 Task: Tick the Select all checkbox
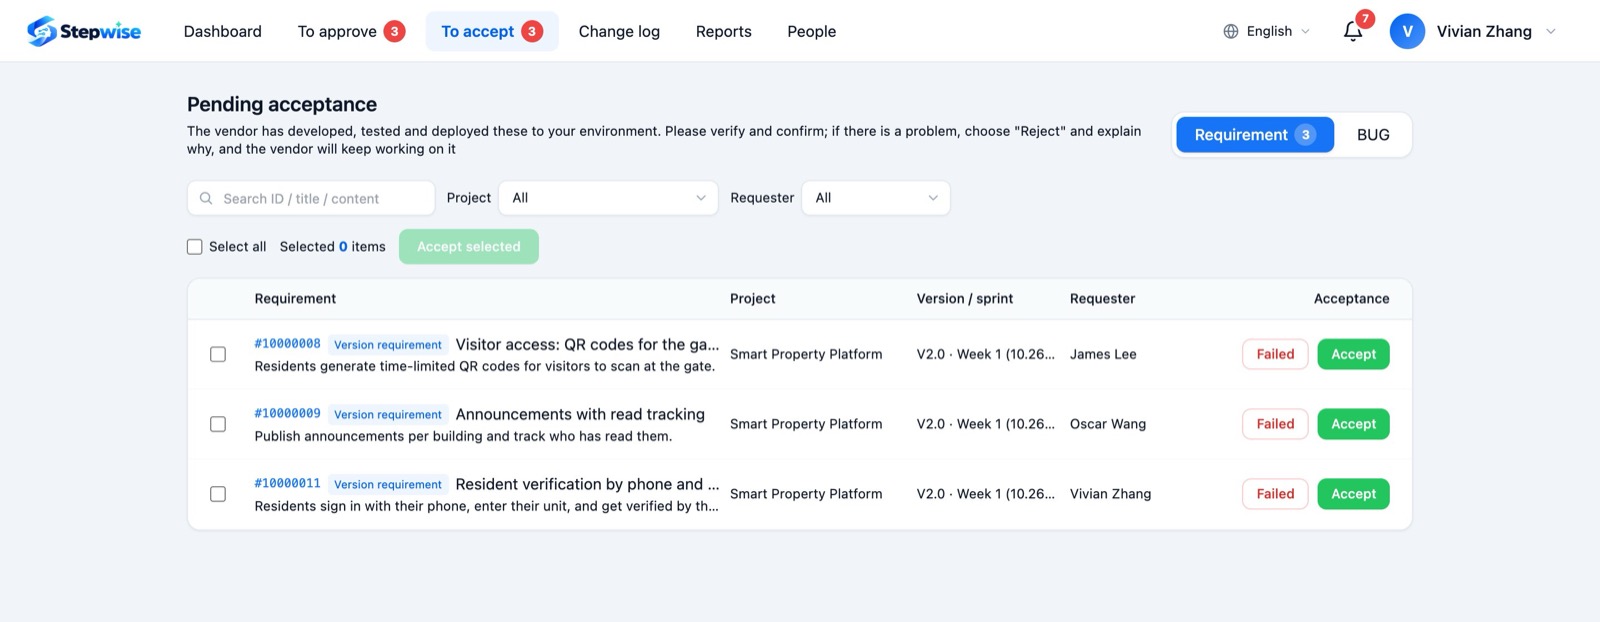195,247
